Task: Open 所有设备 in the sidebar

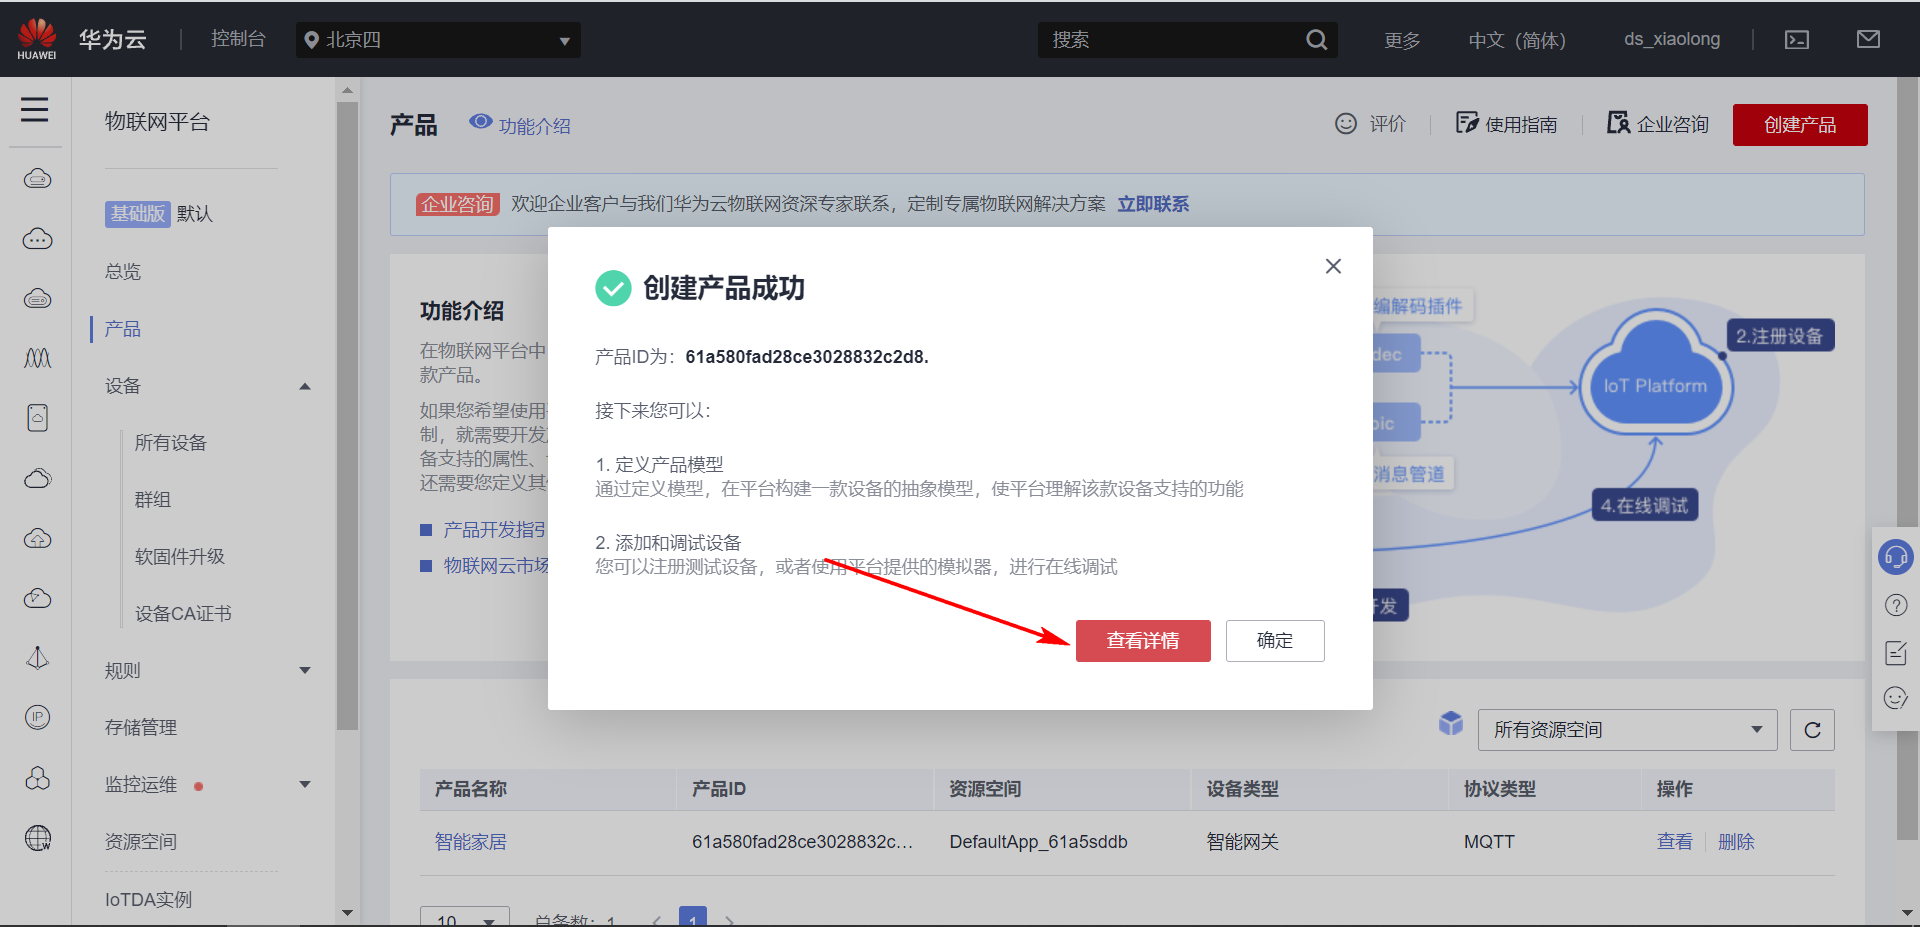Action: click(171, 443)
